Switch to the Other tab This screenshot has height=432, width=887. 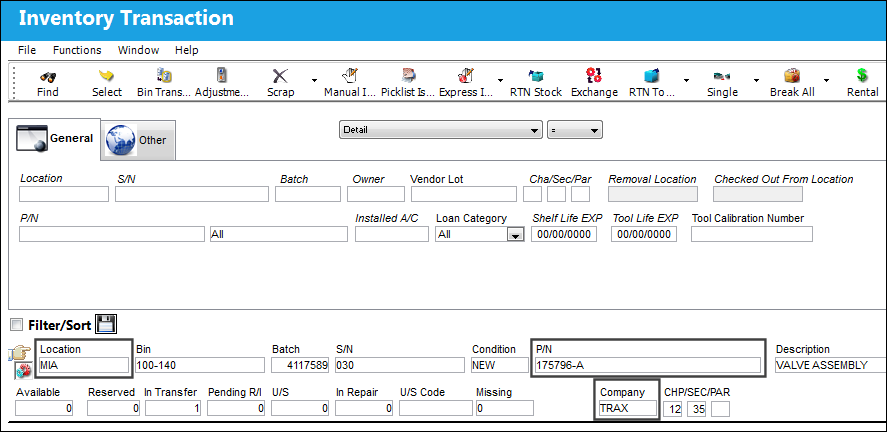(138, 140)
